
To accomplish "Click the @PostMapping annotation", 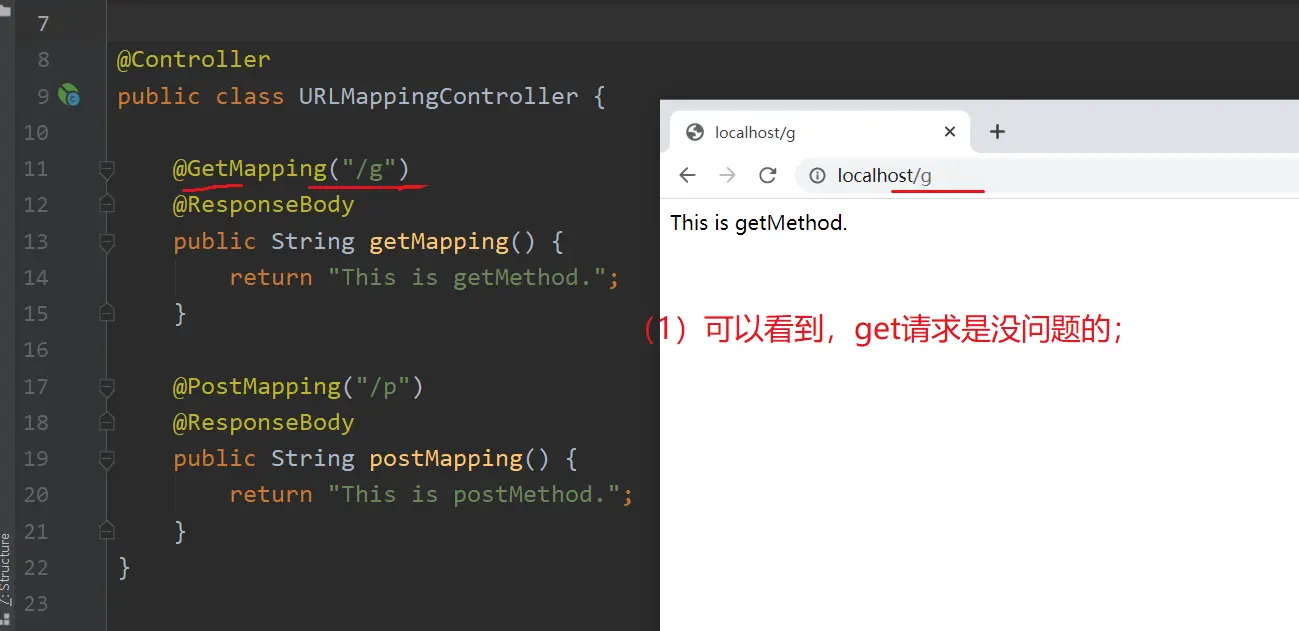I will click(x=257, y=387).
